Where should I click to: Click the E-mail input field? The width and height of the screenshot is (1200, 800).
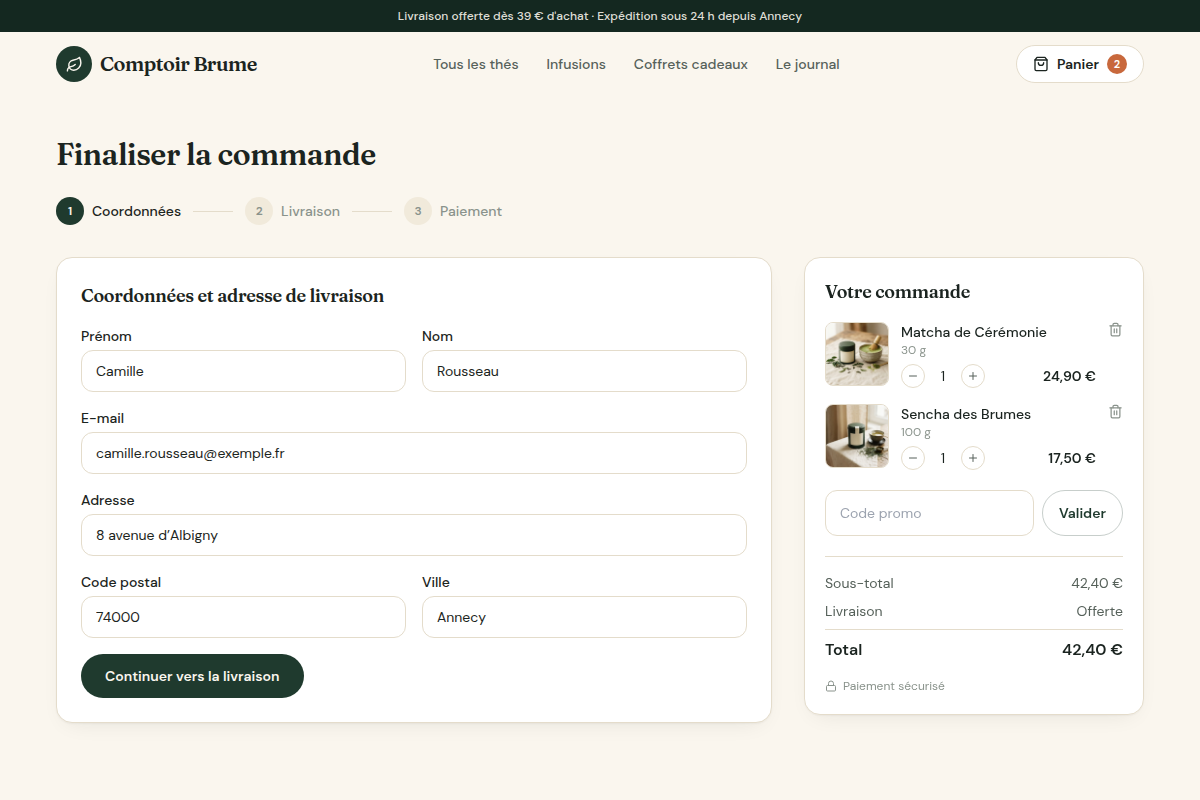[414, 453]
